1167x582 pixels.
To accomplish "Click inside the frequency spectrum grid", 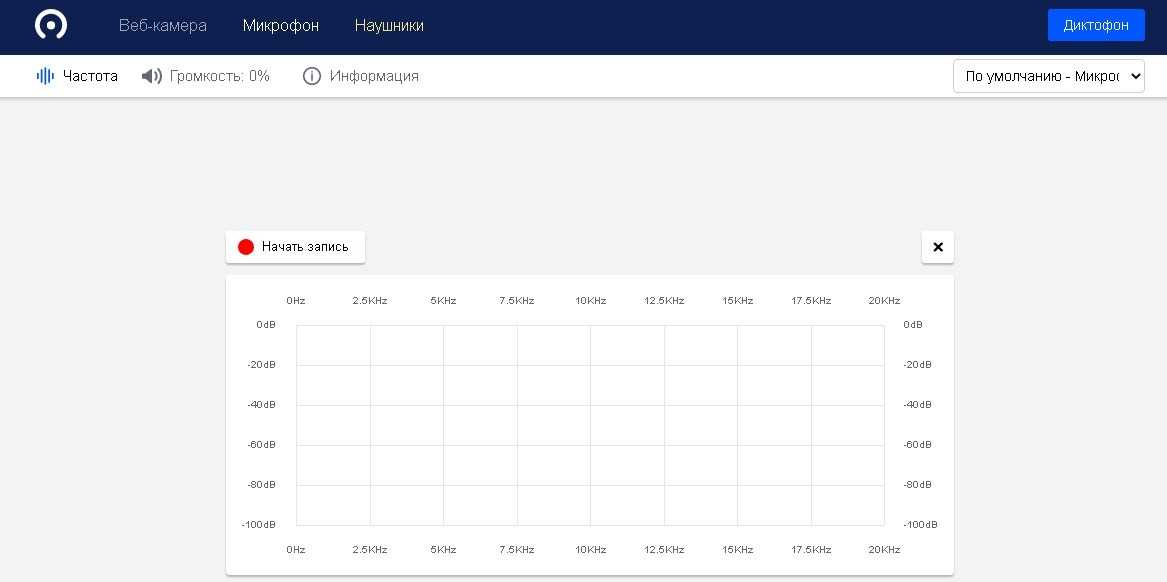I will [590, 425].
